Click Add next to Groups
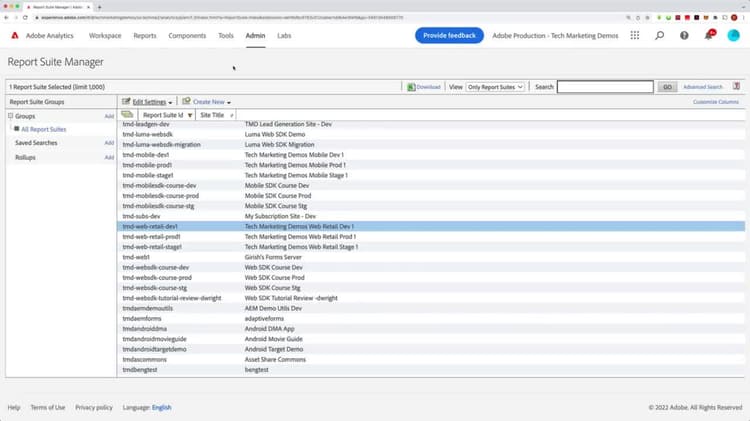The height and width of the screenshot is (421, 750). click(x=109, y=116)
